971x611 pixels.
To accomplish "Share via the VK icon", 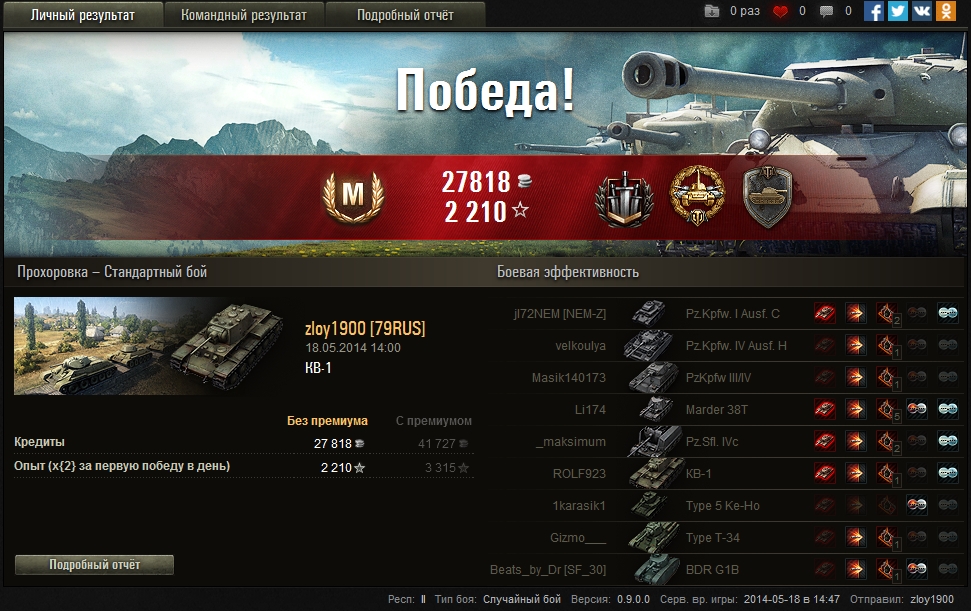I will click(921, 11).
